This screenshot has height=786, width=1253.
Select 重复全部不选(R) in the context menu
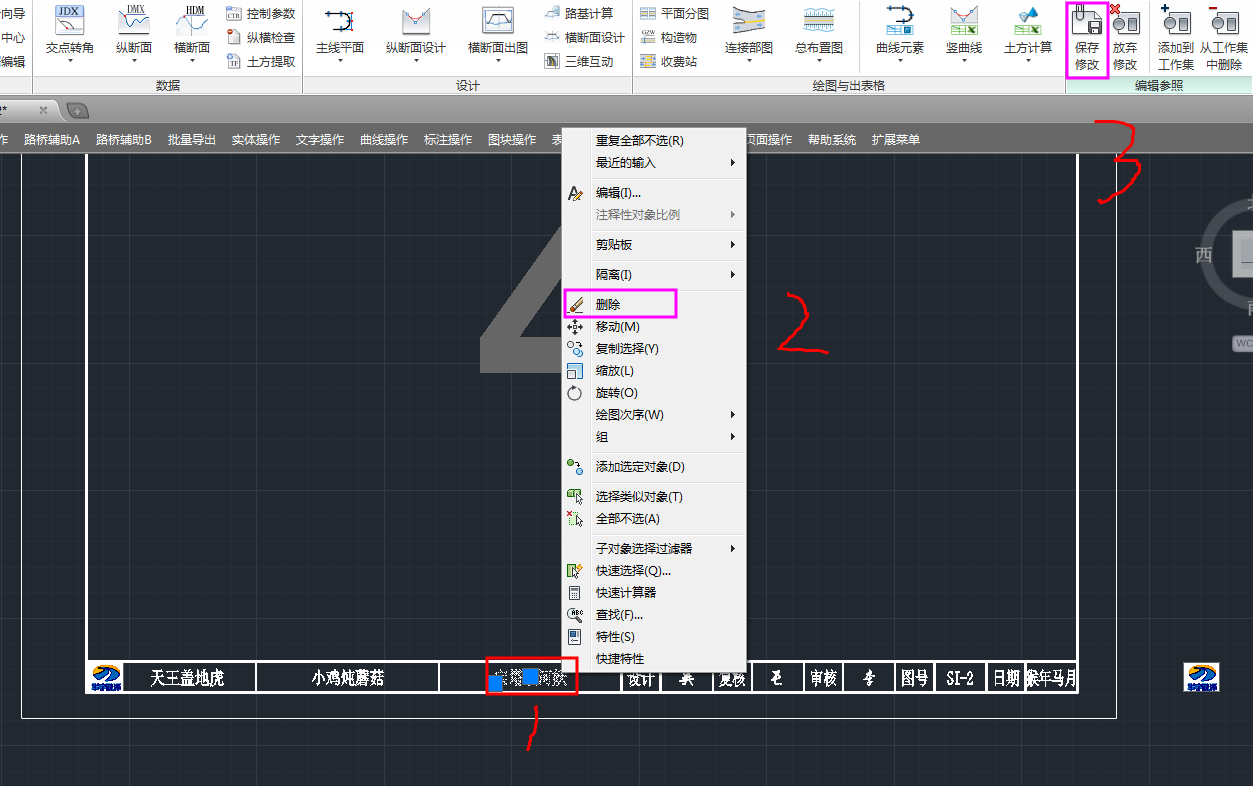654,141
